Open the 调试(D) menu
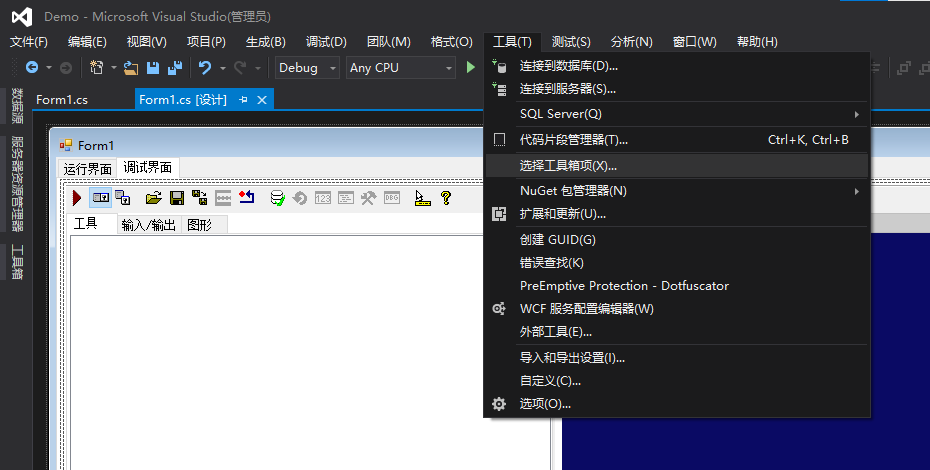930x470 pixels. pos(326,42)
